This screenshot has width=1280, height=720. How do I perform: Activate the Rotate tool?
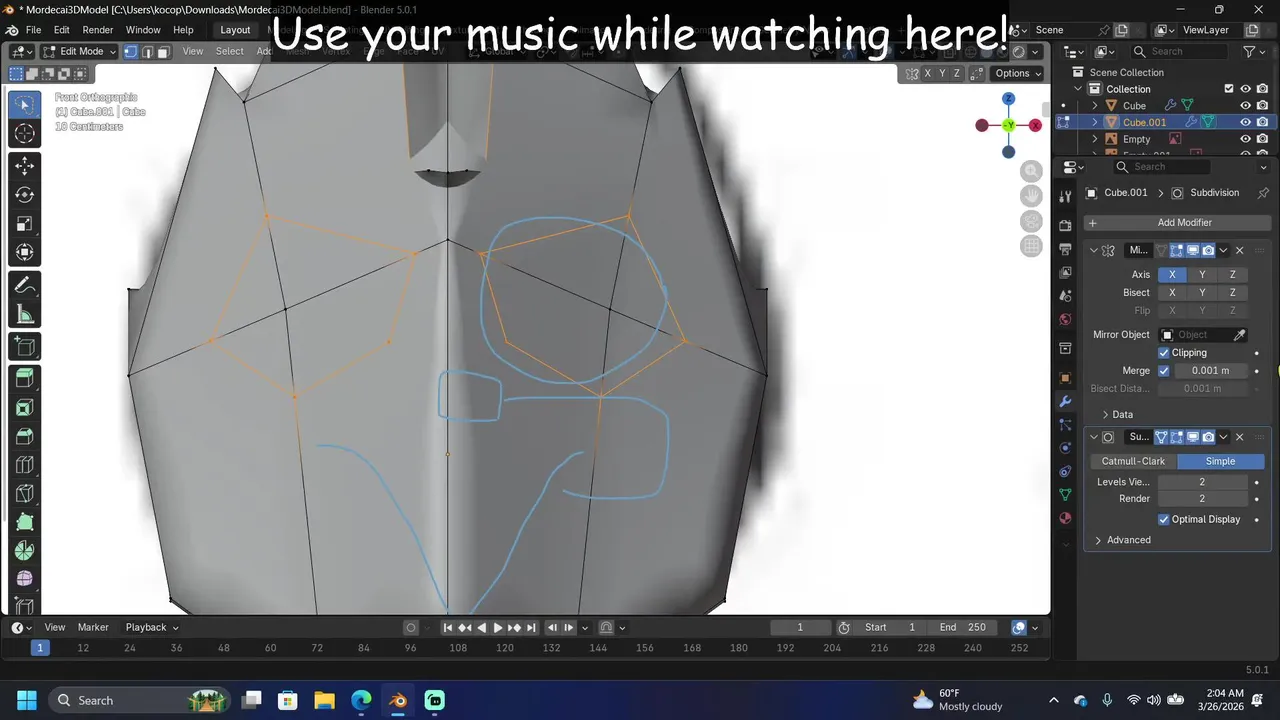tap(25, 195)
